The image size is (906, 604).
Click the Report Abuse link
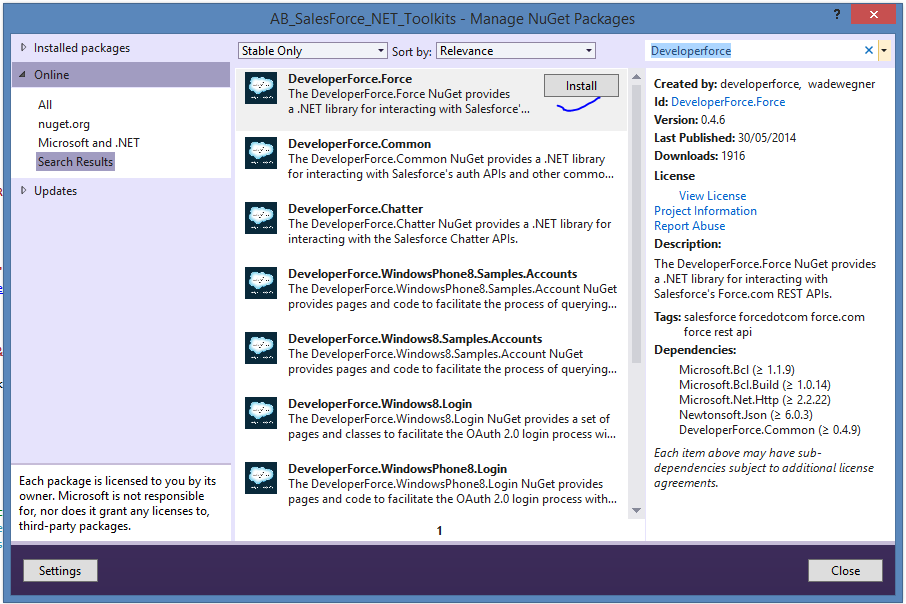(689, 226)
